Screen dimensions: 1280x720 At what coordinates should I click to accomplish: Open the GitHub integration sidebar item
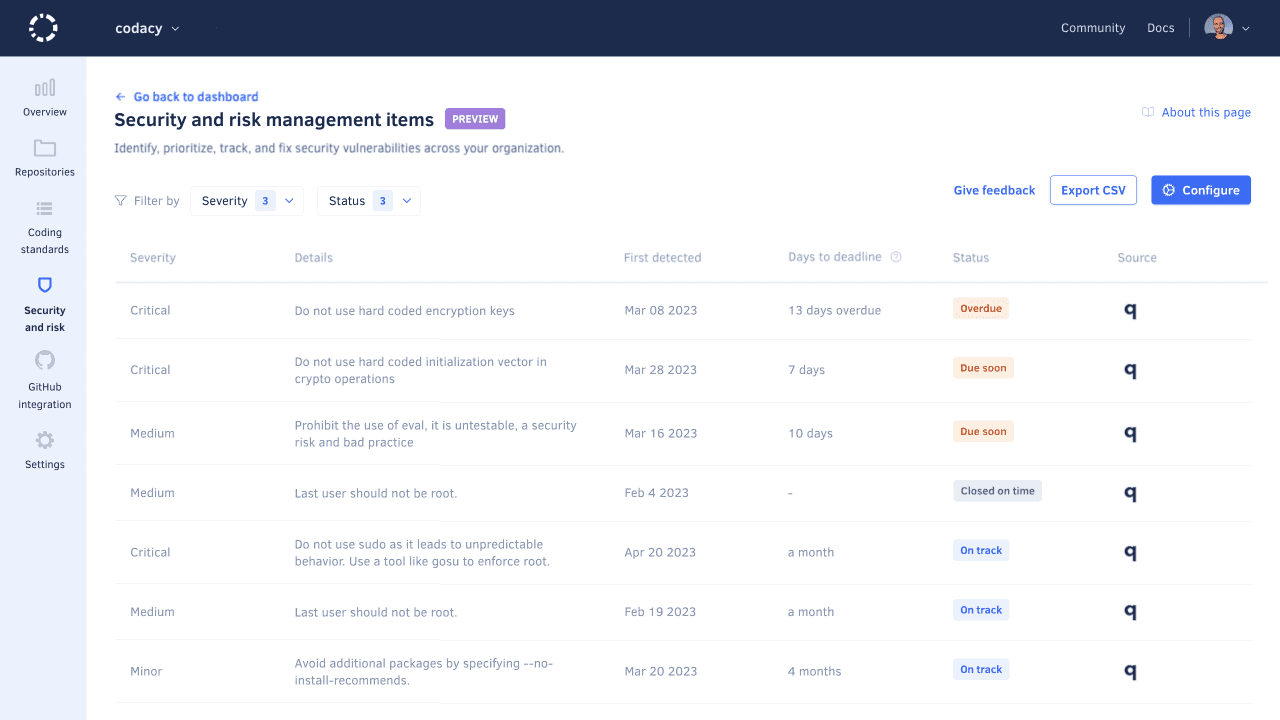point(44,375)
